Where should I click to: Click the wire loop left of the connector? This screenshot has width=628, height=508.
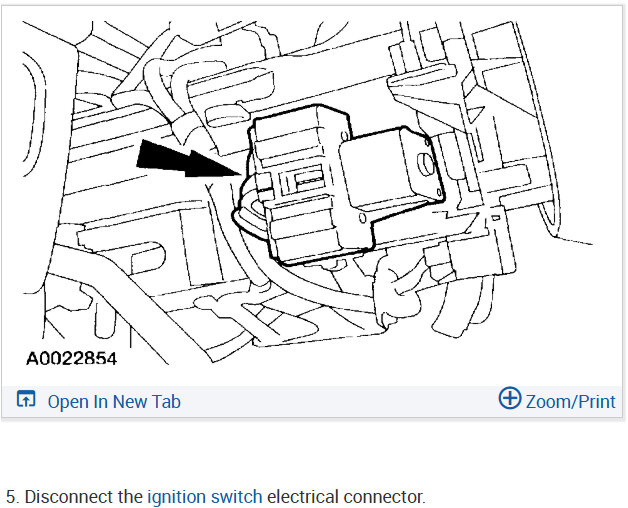pyautogui.click(x=246, y=212)
